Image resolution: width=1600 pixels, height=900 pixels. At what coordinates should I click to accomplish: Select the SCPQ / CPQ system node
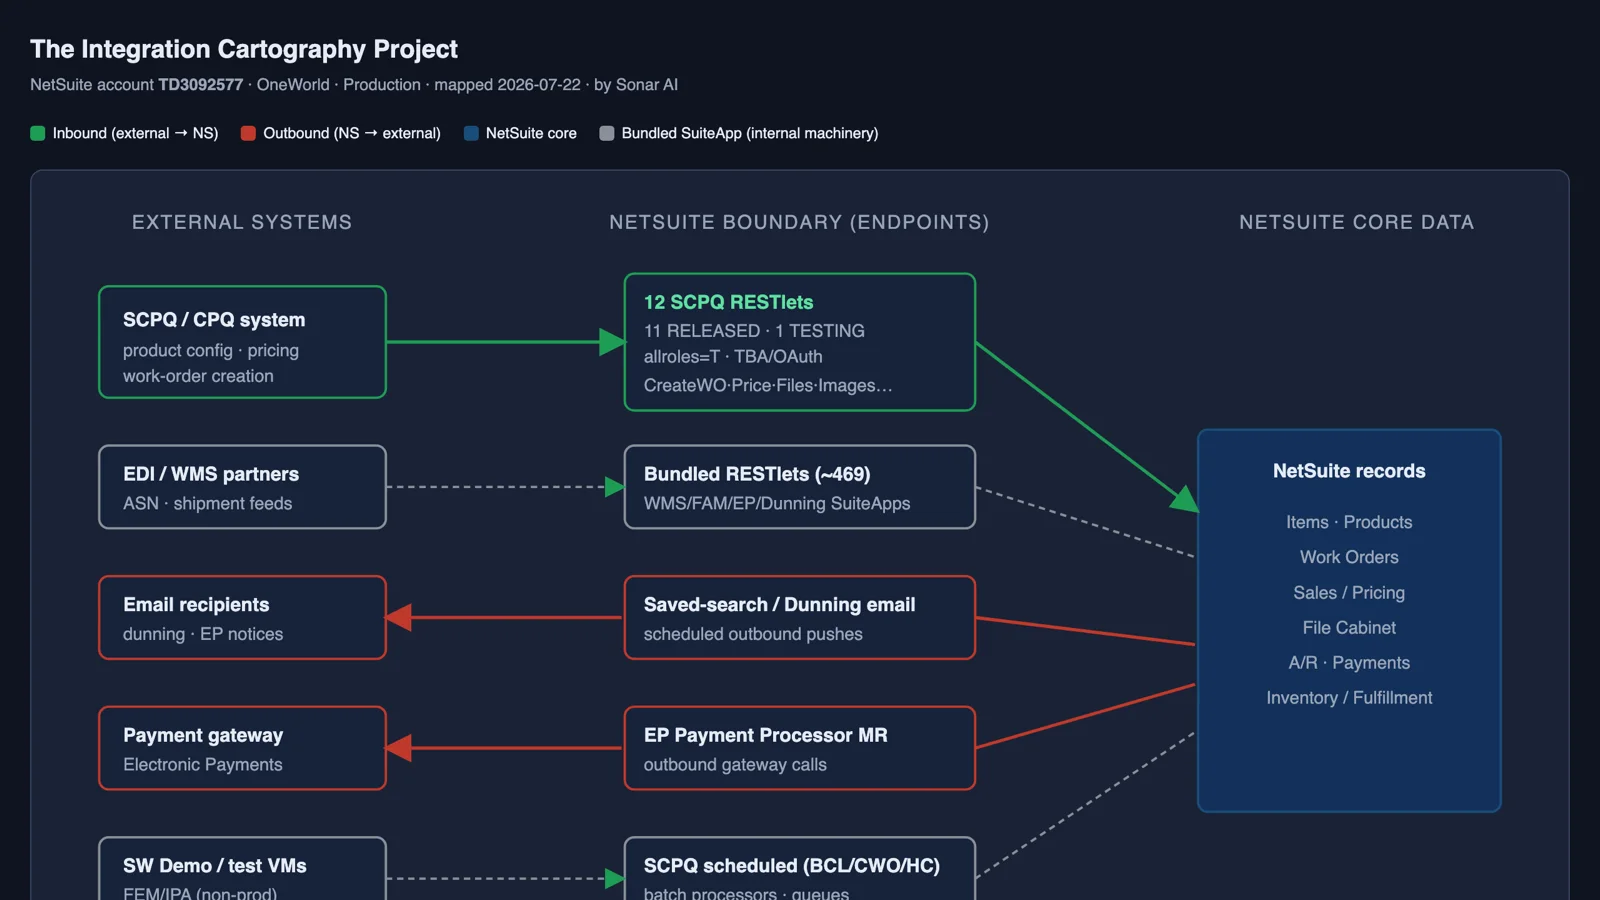click(x=242, y=342)
